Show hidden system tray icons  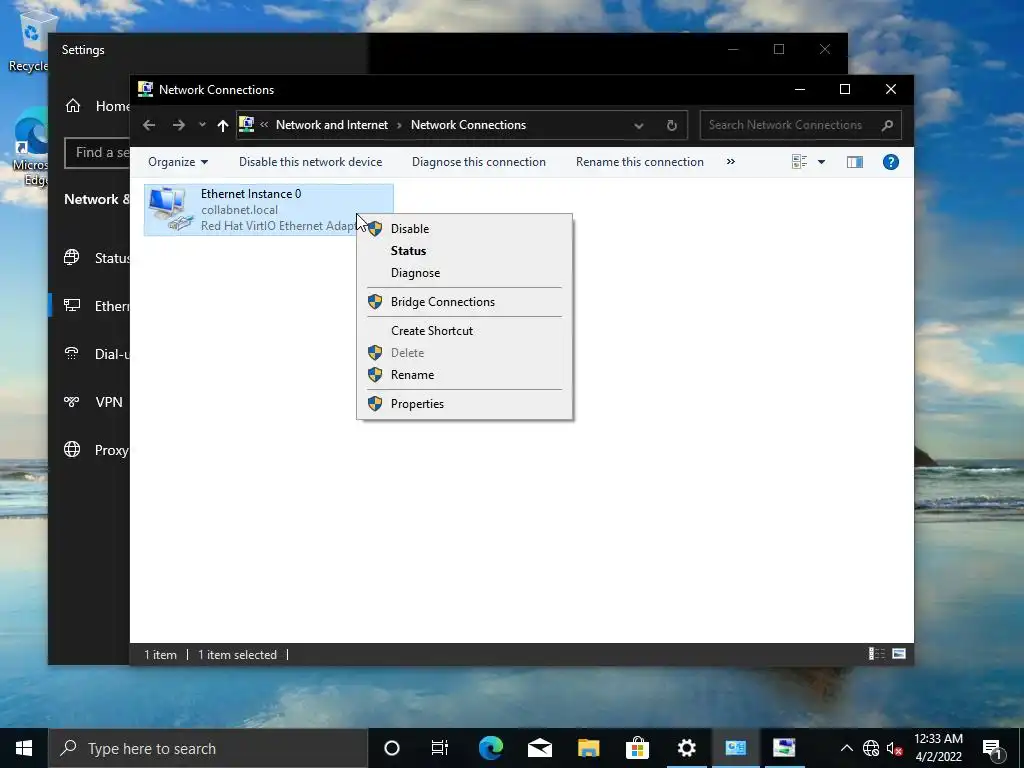[846, 748]
